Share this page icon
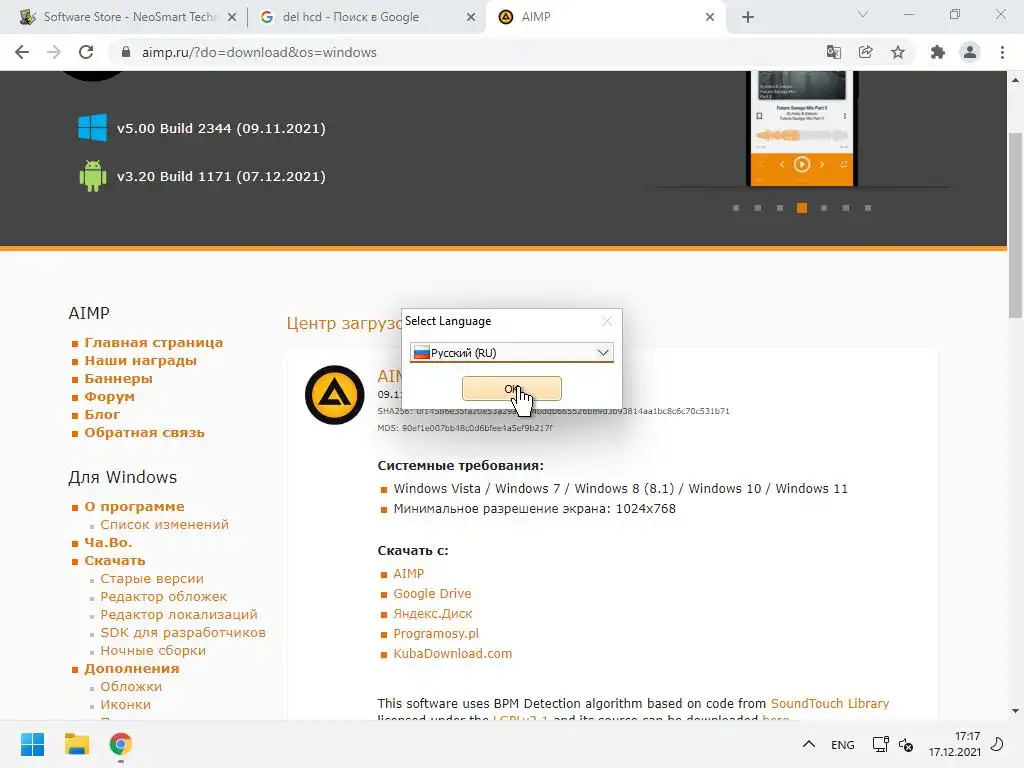 click(x=866, y=52)
